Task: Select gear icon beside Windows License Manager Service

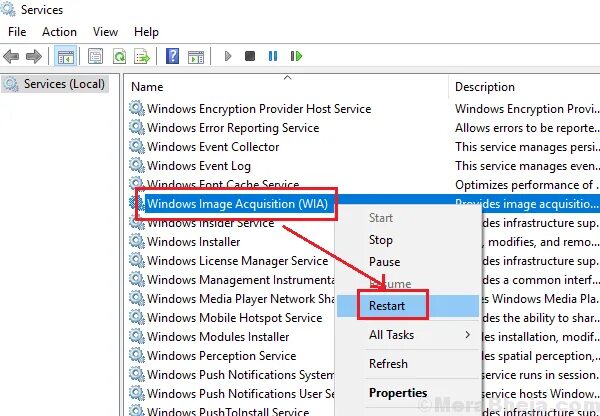Action: (137, 261)
